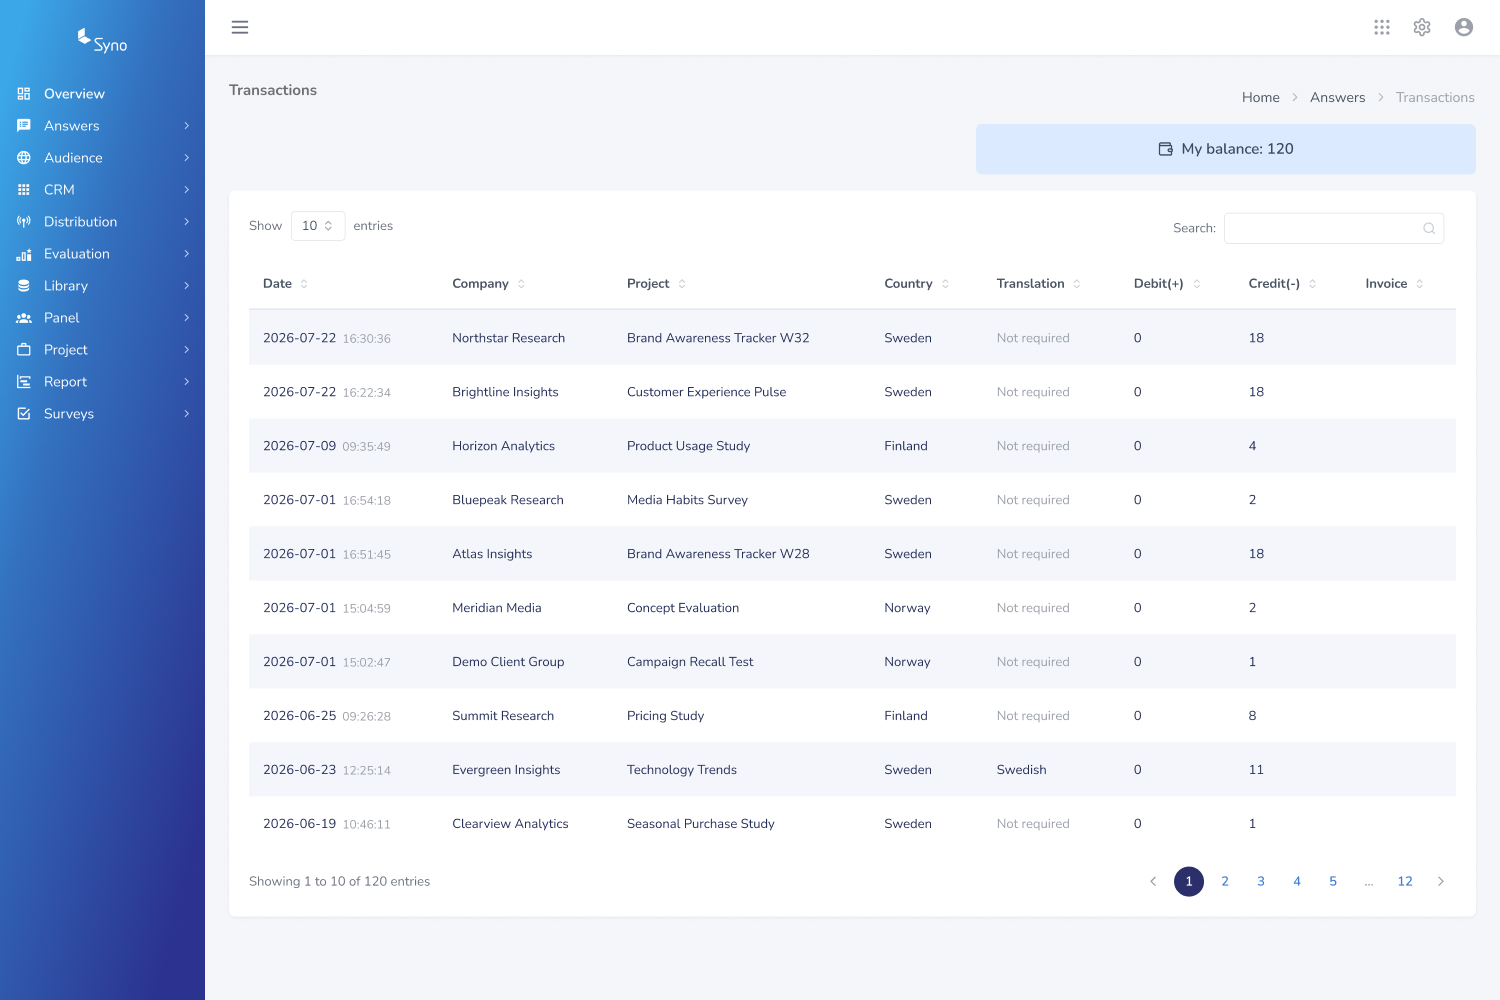Click the Evaluation chart icon
Image resolution: width=1500 pixels, height=1000 pixels.
(x=24, y=254)
